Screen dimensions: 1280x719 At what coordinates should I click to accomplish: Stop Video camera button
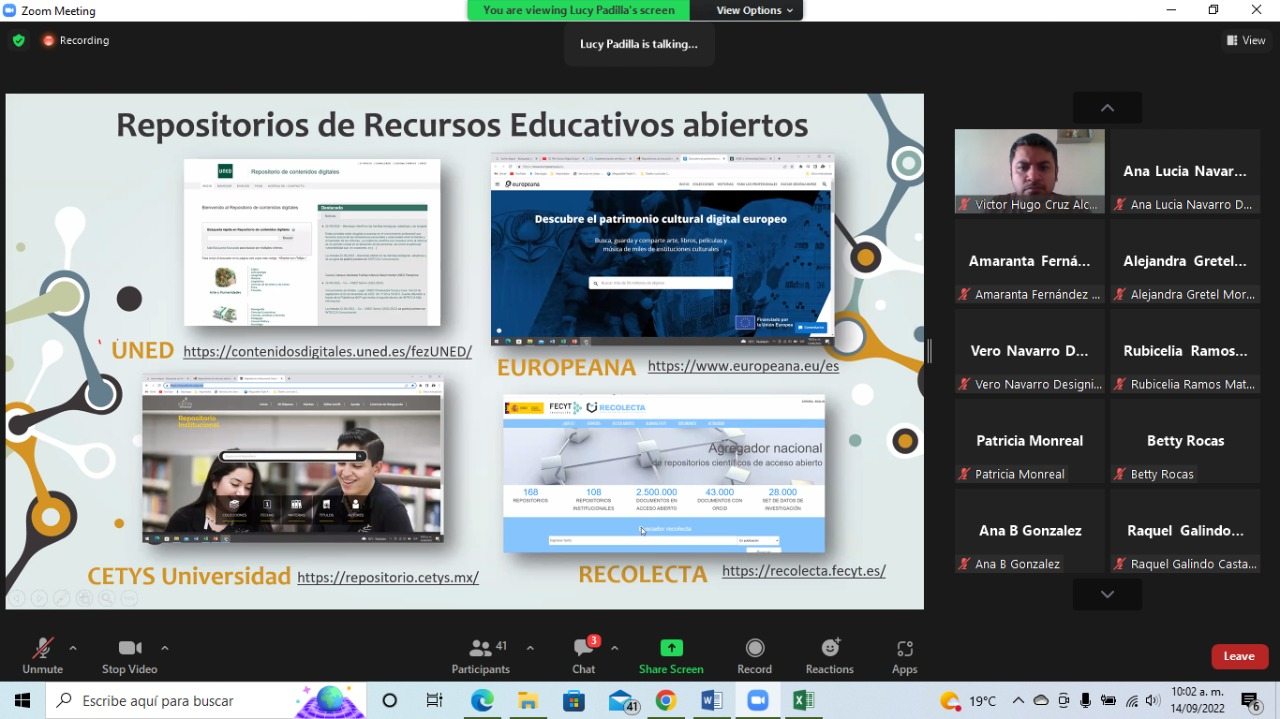coord(129,656)
